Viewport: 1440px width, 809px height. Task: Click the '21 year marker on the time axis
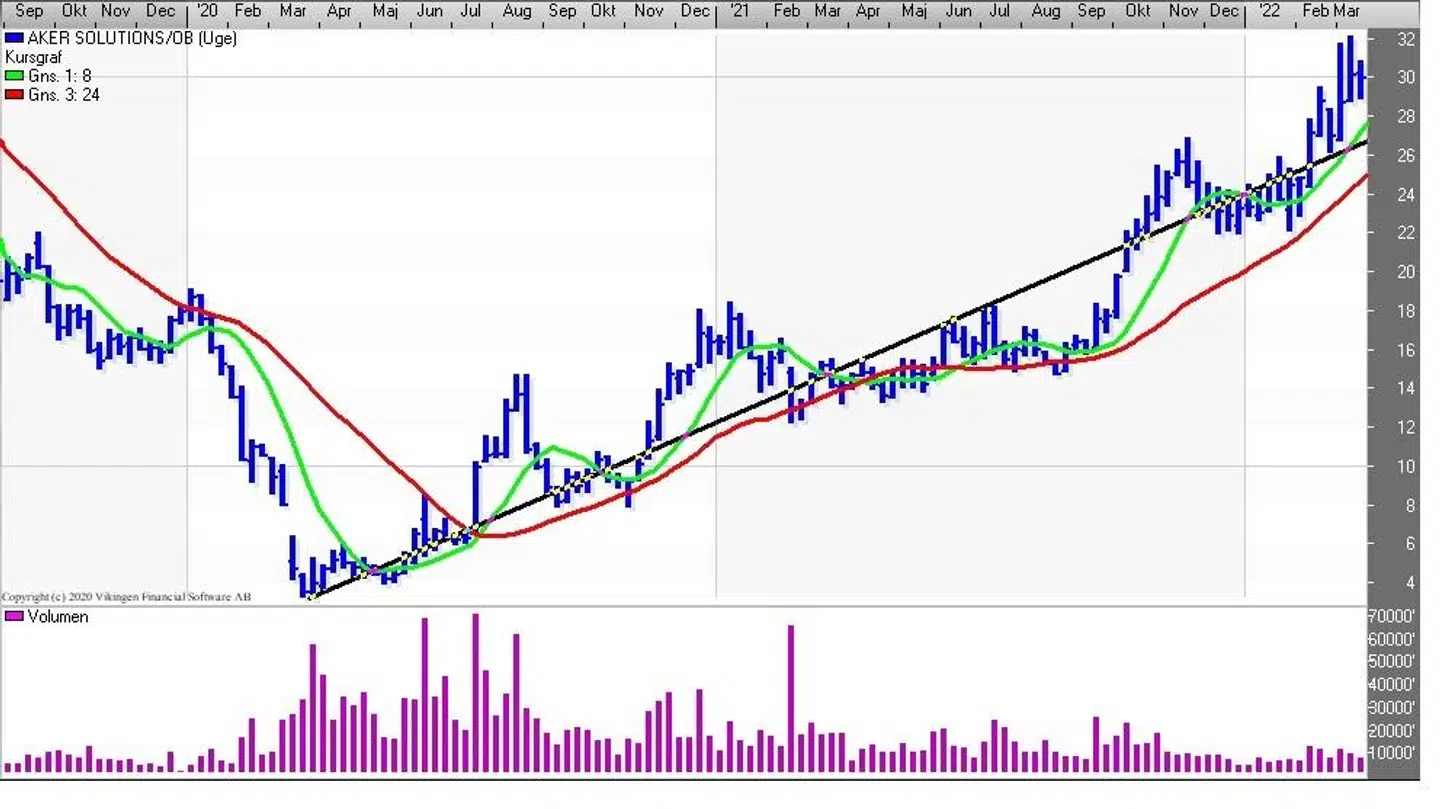point(738,11)
